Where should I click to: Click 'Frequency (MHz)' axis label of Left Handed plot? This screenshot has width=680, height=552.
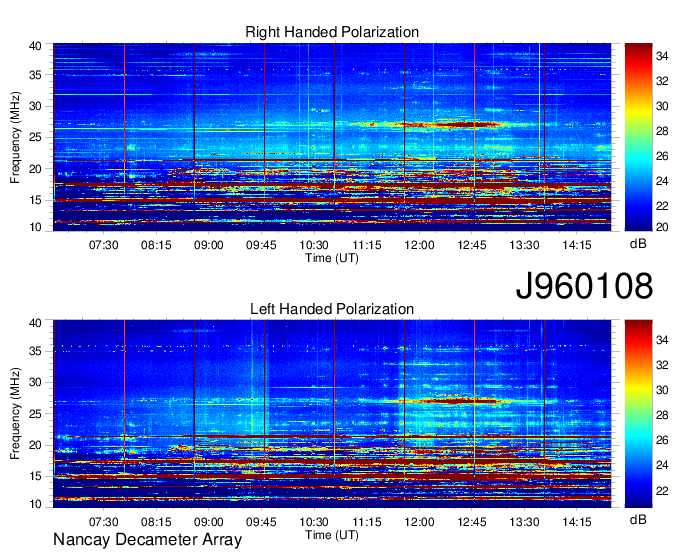click(x=15, y=414)
